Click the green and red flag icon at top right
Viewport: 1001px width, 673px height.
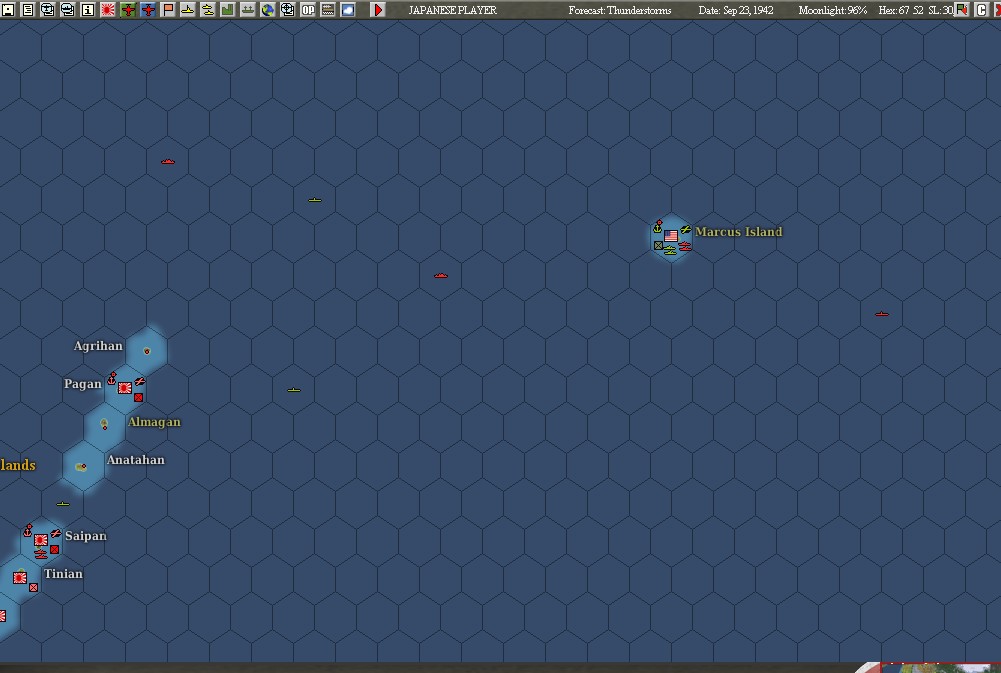click(x=962, y=10)
